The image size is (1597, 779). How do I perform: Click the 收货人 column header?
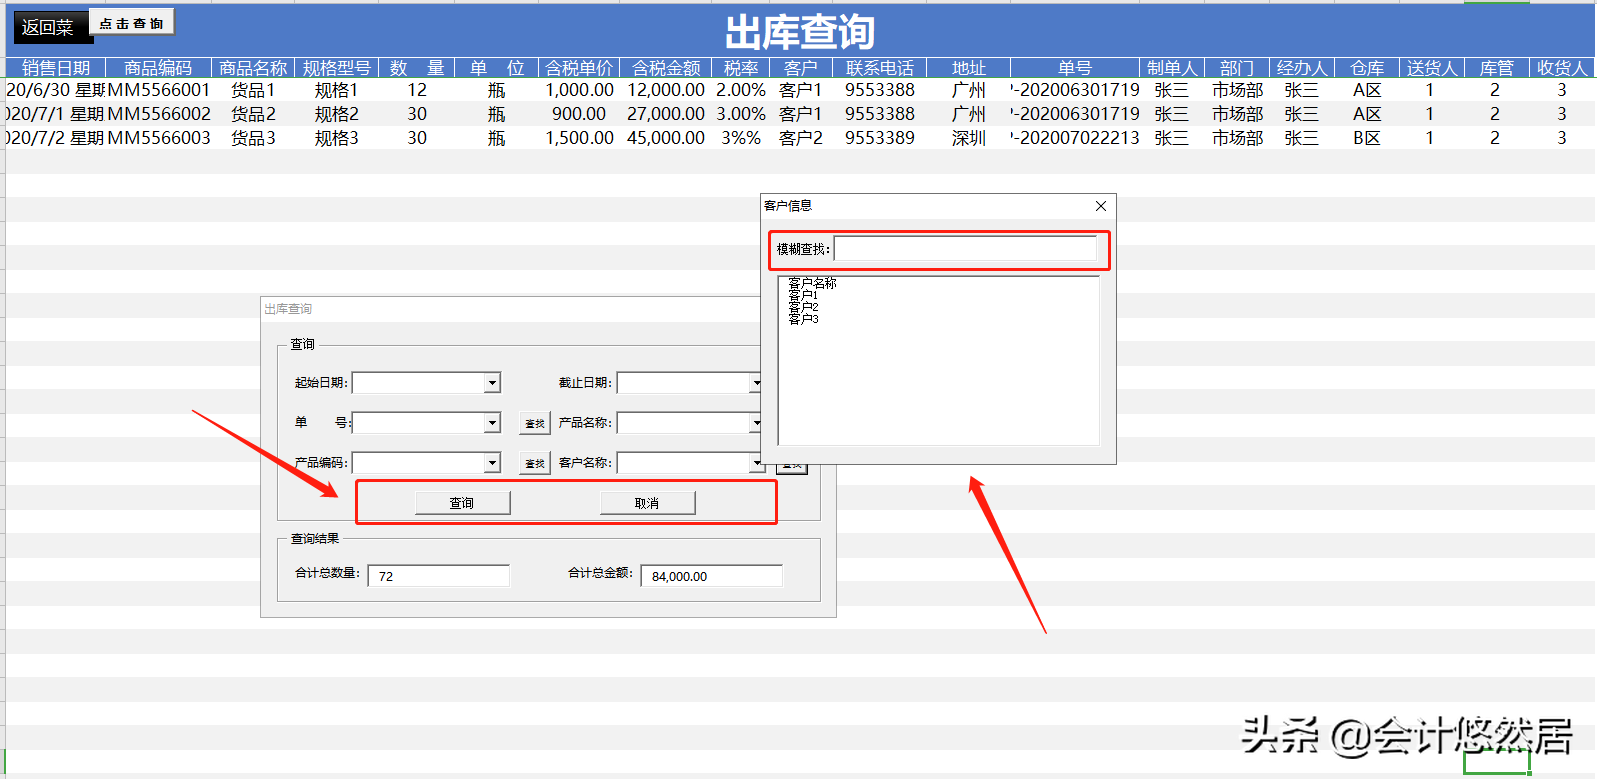tap(1562, 68)
